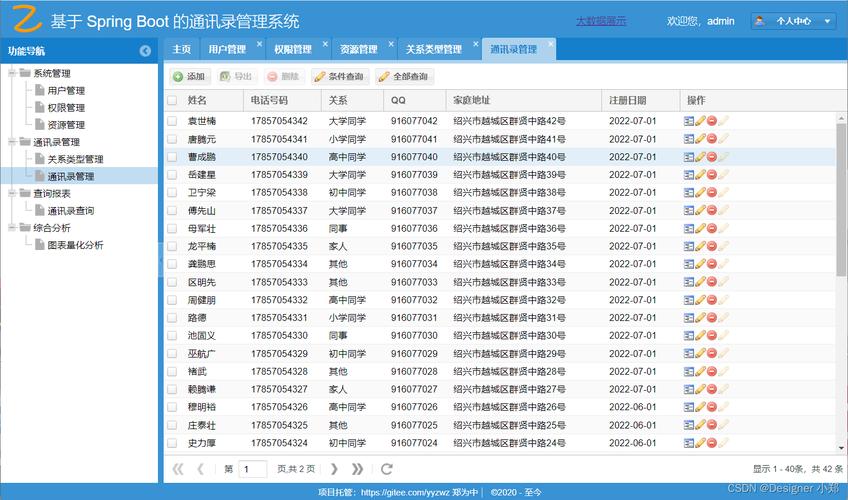Tick checkbox beside 龚鹏思
This screenshot has height=500, width=848.
[172, 264]
